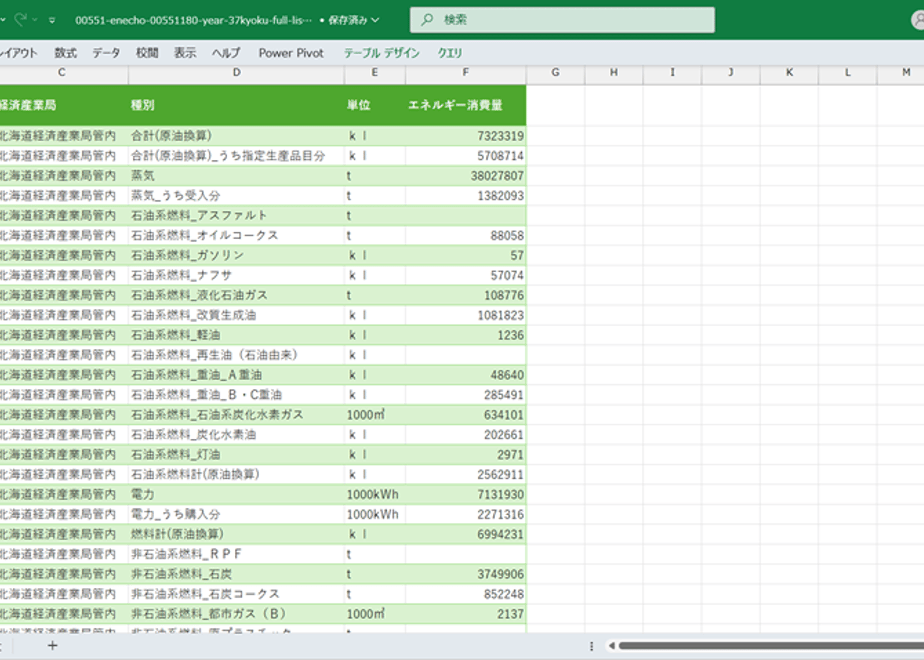Select cell 石油系燃料_灯油
This screenshot has width=924, height=660.
(x=236, y=454)
